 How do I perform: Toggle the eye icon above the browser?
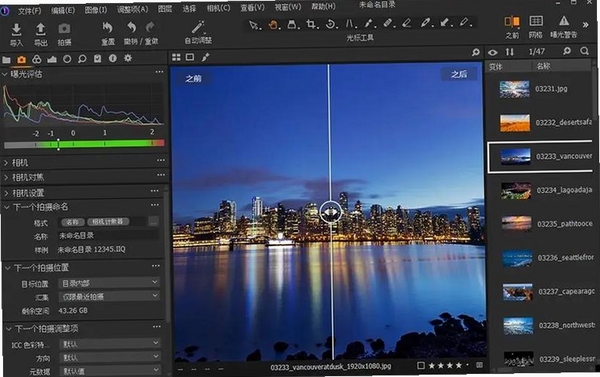pyautogui.click(x=492, y=52)
